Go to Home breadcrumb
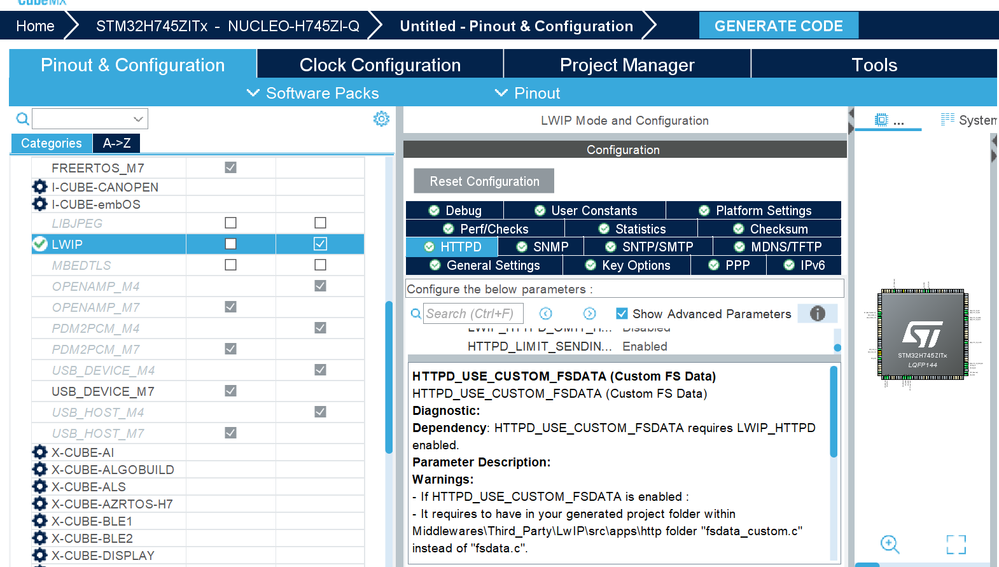Image resolution: width=999 pixels, height=567 pixels. click(x=35, y=26)
